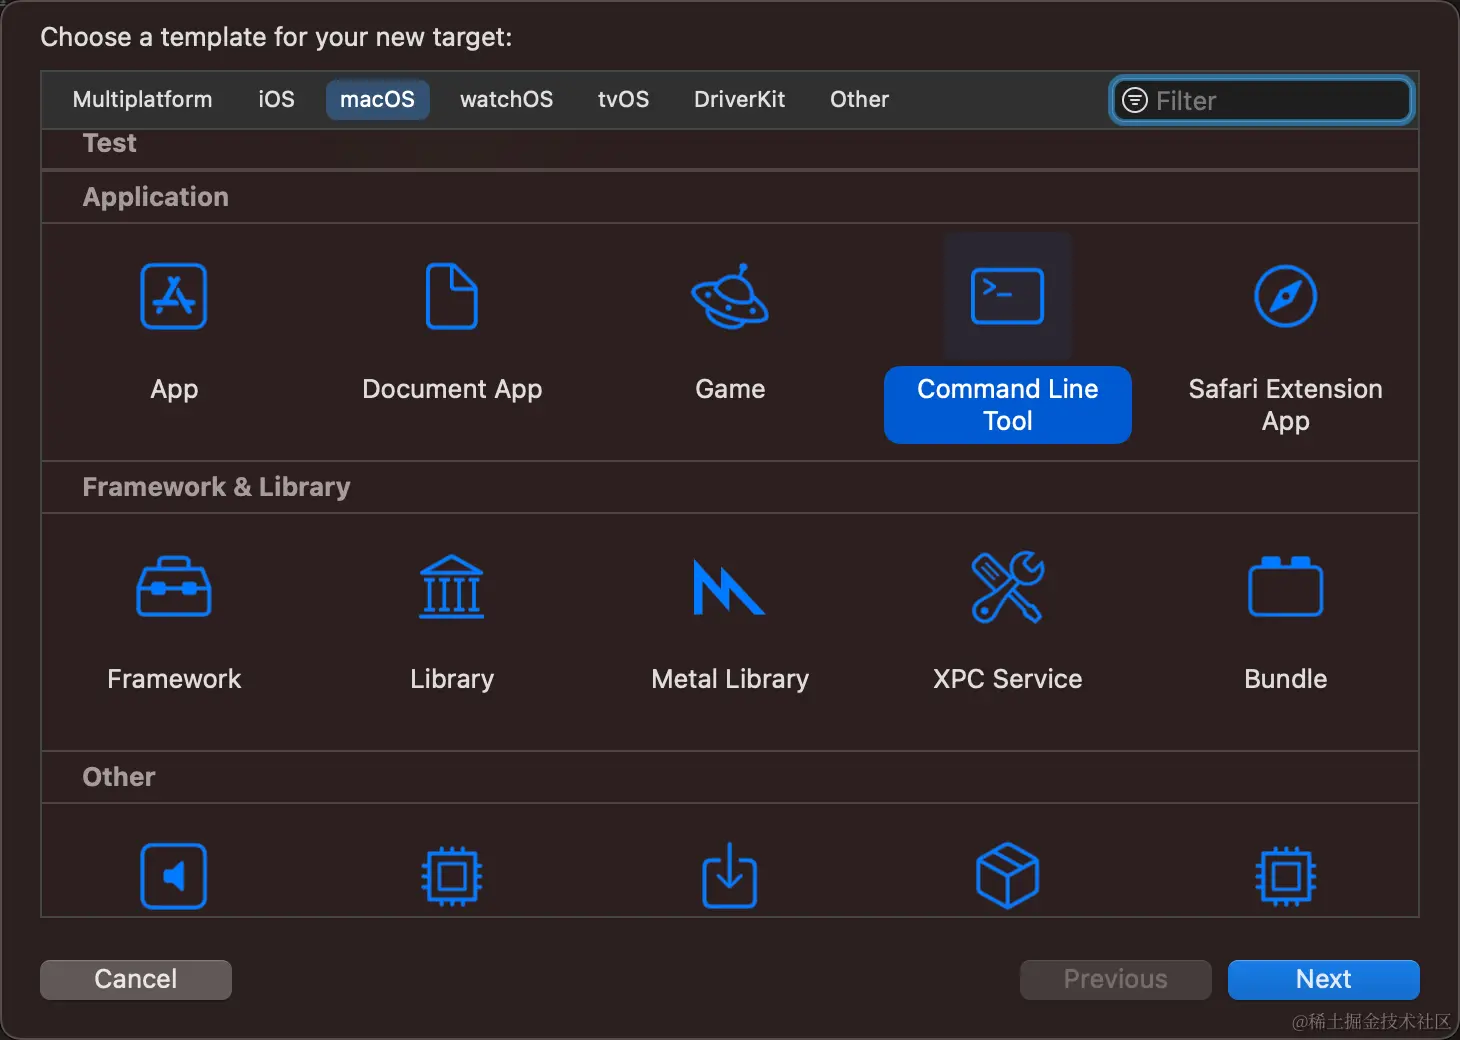Image resolution: width=1460 pixels, height=1040 pixels.
Task: Click the Metal Library label
Action: pos(730,679)
